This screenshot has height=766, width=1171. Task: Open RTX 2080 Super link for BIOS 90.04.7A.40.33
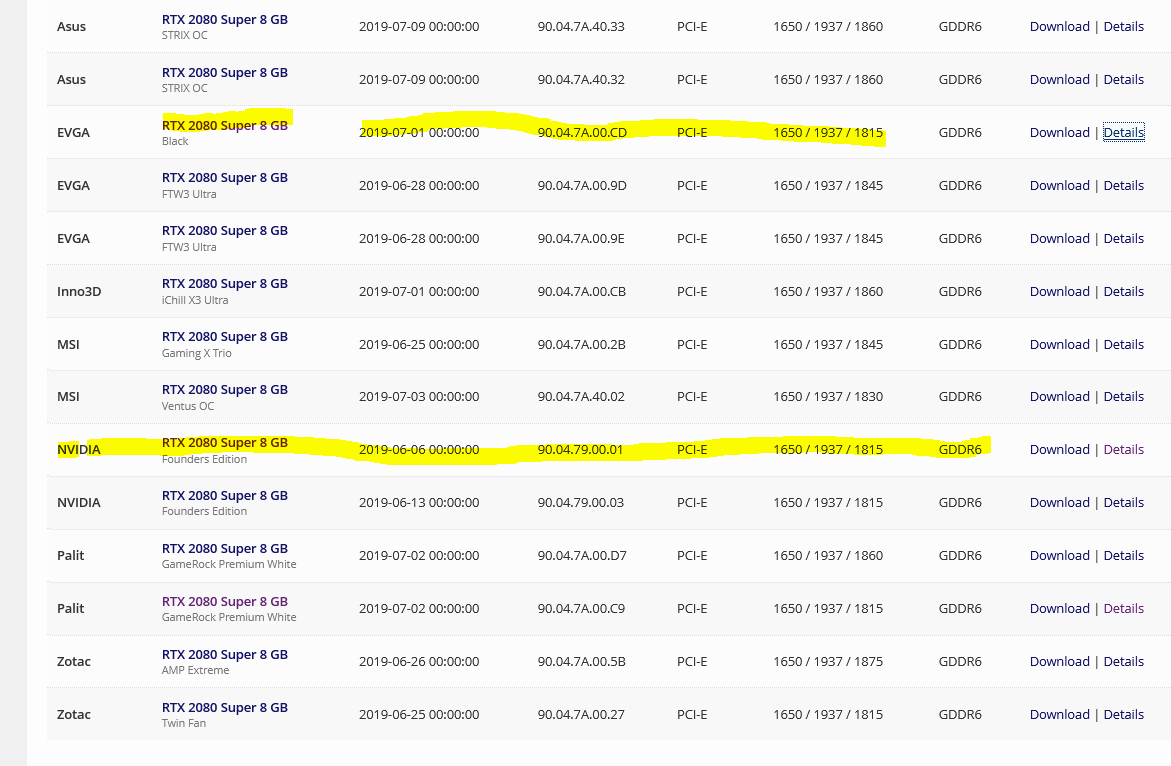[x=225, y=20]
